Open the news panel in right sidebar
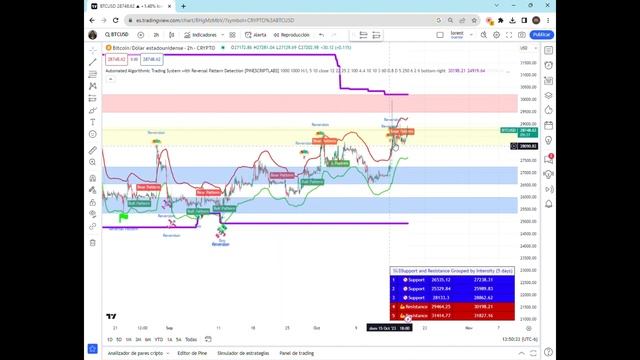 (549, 80)
